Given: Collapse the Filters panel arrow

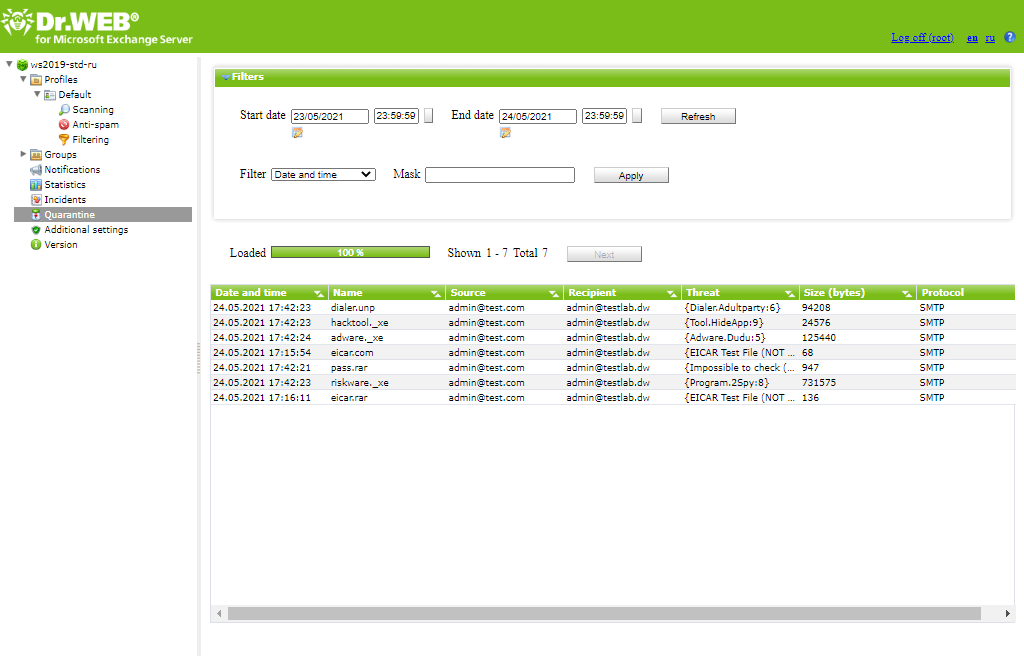Looking at the screenshot, I should tap(225, 77).
